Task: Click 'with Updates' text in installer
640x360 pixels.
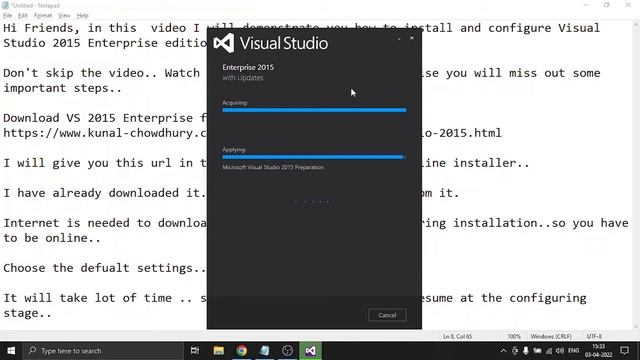Action: point(243,78)
